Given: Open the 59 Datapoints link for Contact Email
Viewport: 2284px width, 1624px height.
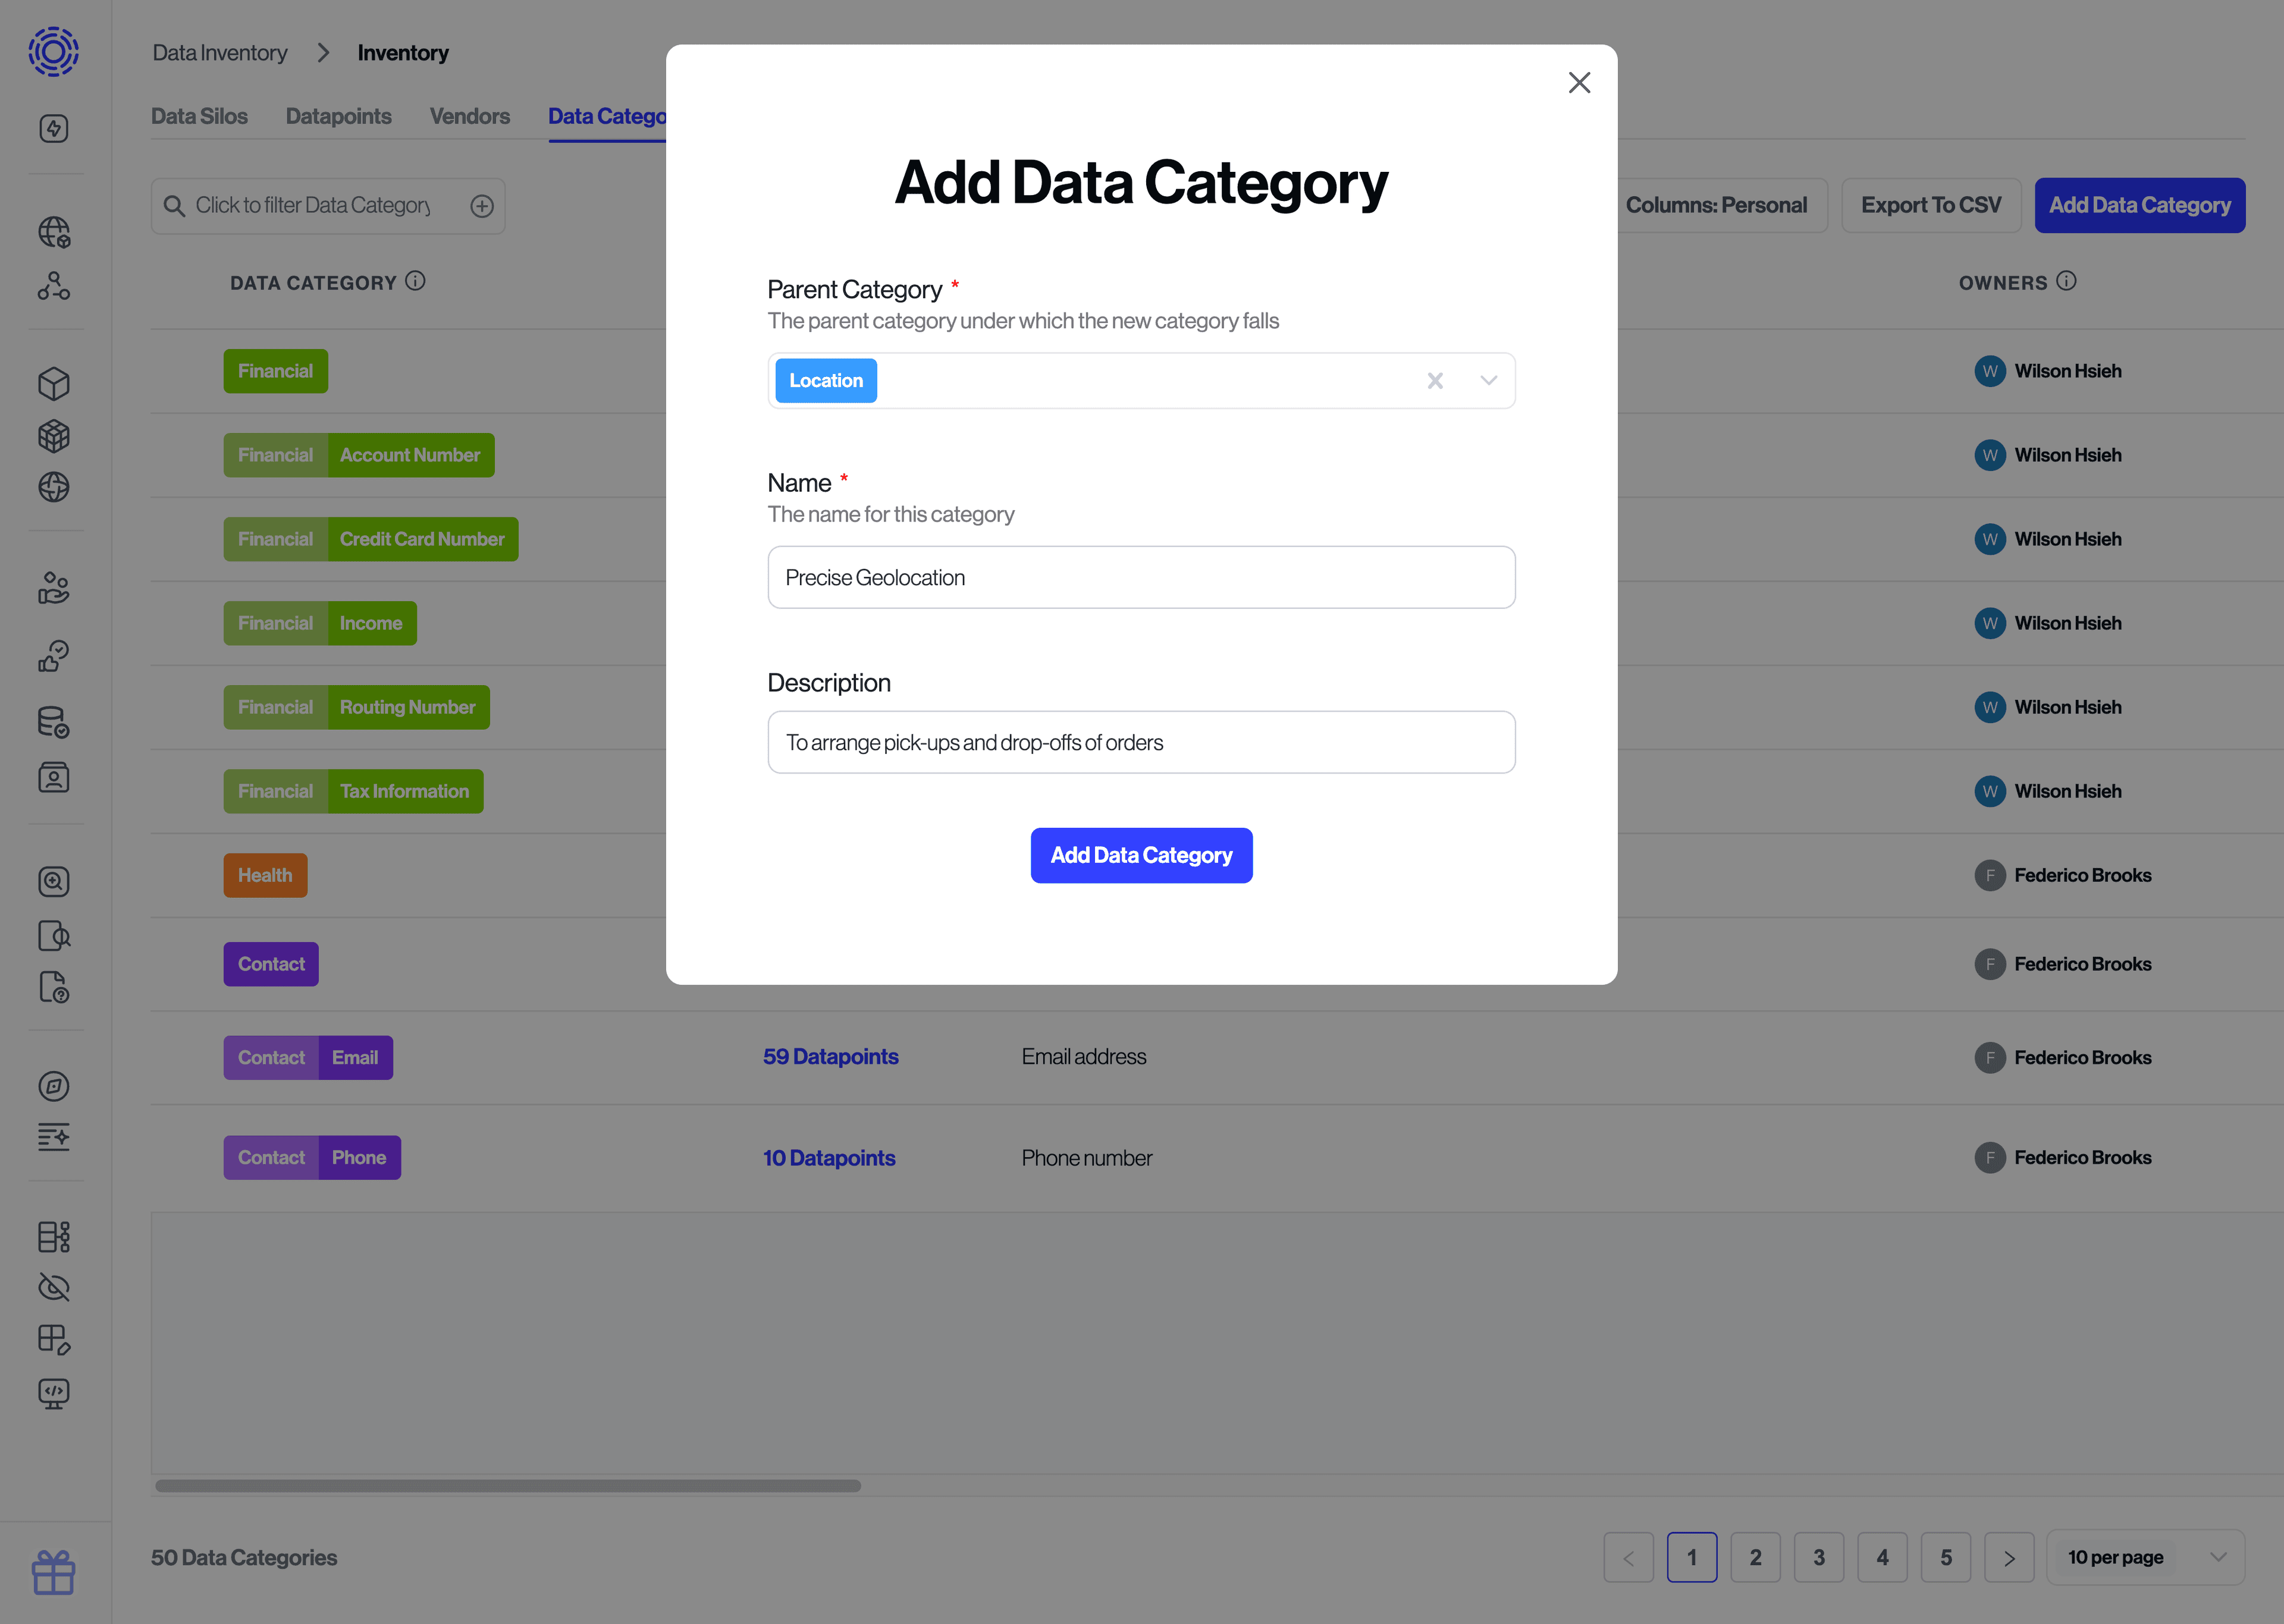Looking at the screenshot, I should coord(830,1056).
